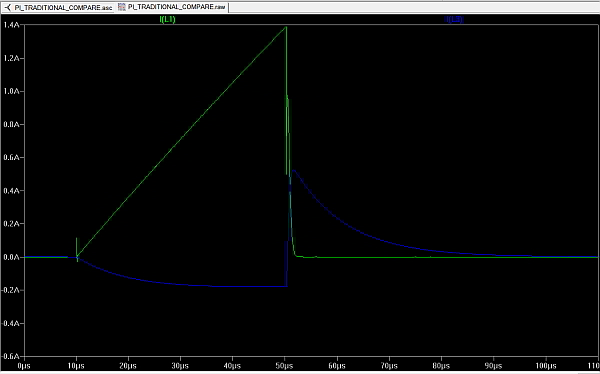Screen dimensions: 600x374
Task: Click the green I(L1) trace label
Action: [167, 20]
